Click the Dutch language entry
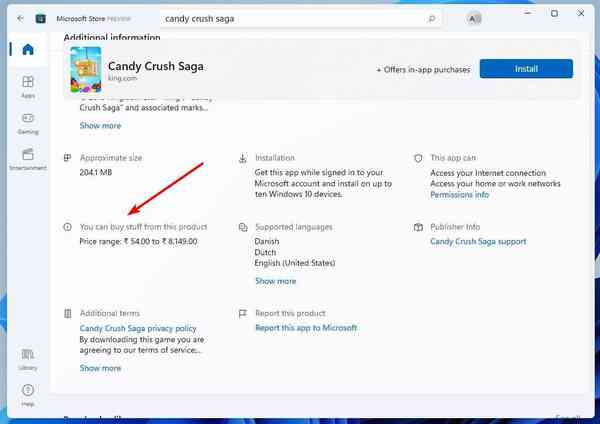 pyautogui.click(x=265, y=253)
